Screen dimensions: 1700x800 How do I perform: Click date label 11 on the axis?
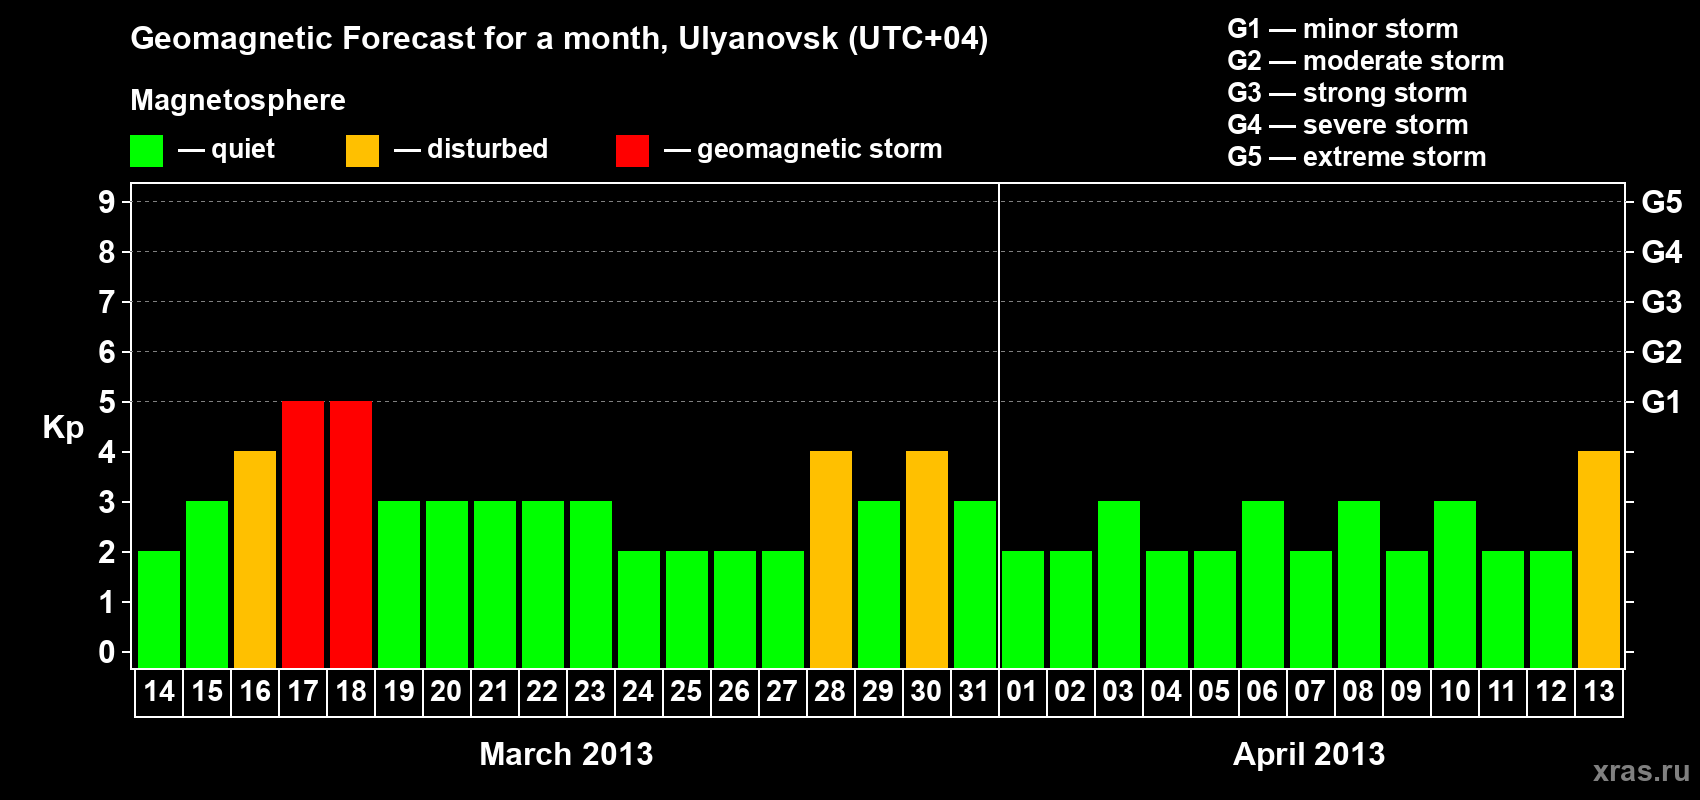(1502, 691)
